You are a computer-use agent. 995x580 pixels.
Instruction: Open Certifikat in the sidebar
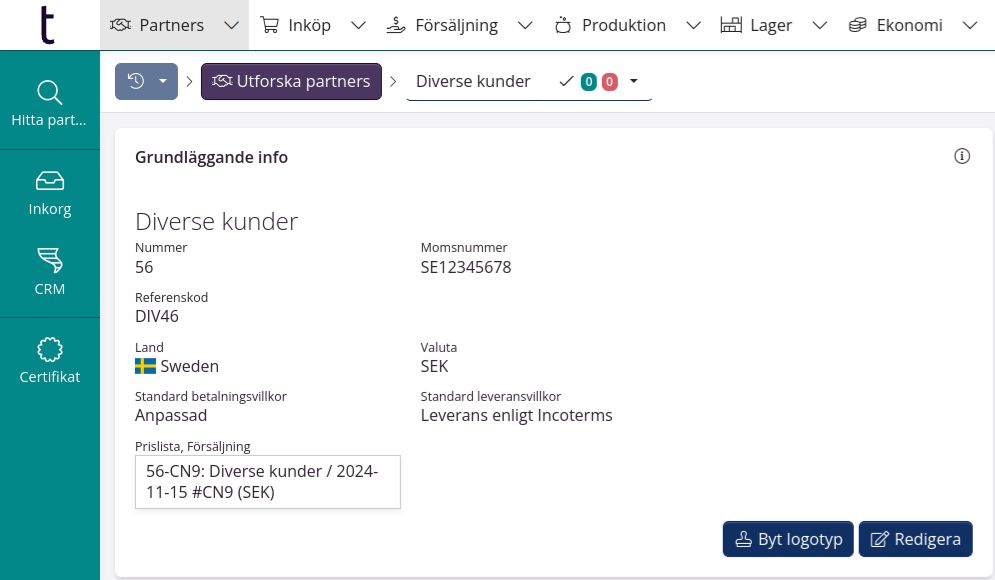[x=50, y=360]
